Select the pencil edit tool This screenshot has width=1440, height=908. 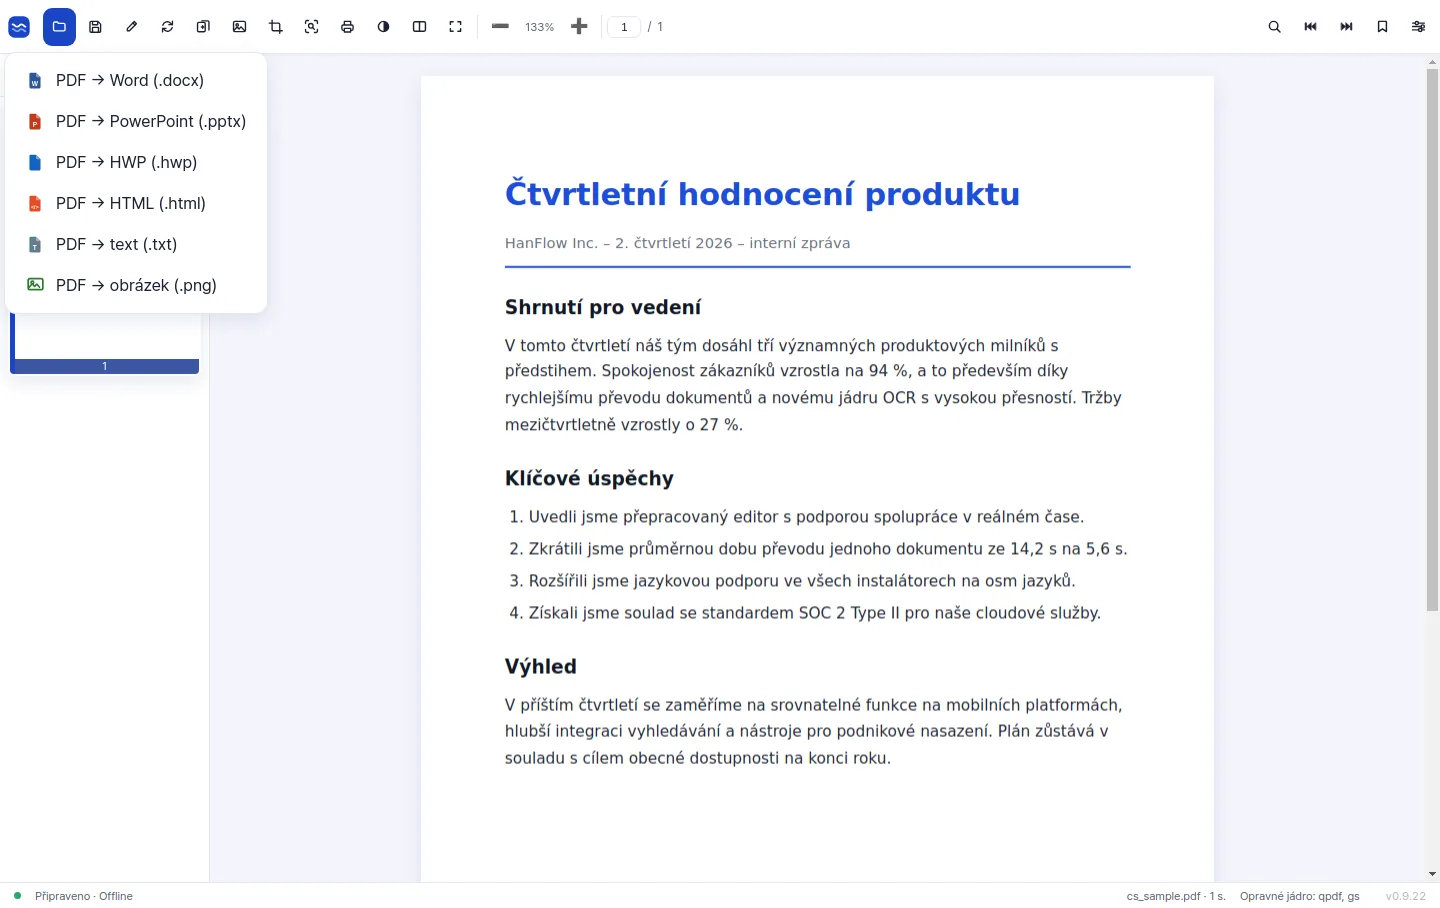(131, 27)
